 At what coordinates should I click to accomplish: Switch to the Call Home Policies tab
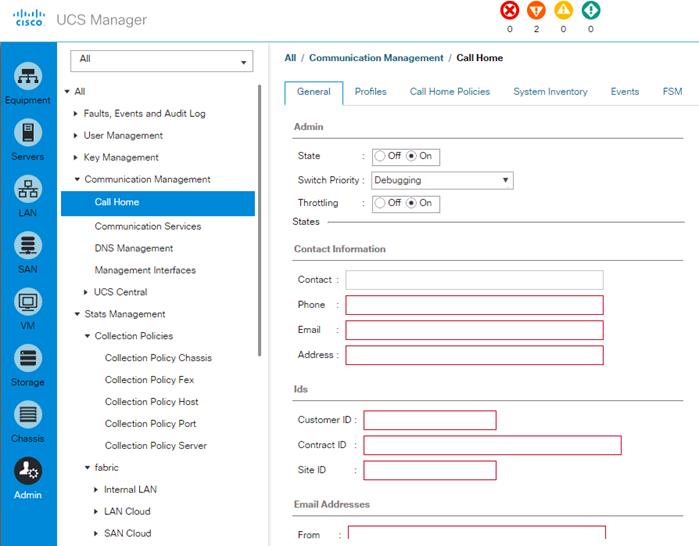(450, 92)
